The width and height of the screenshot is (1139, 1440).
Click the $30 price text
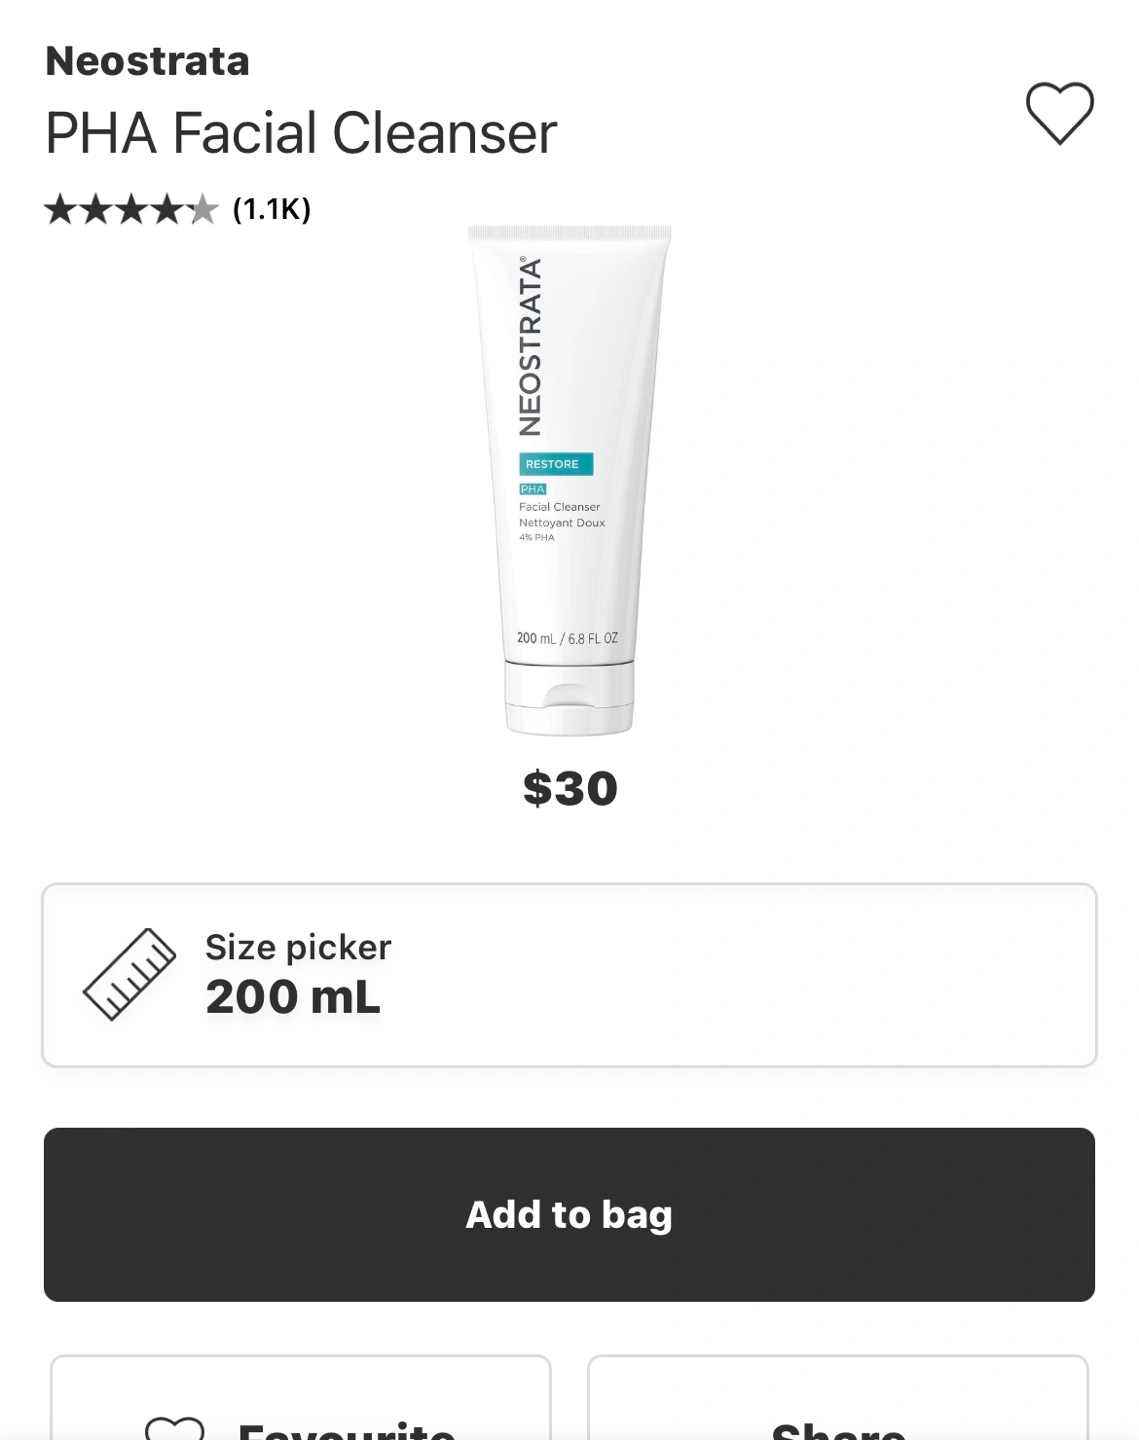coord(570,789)
